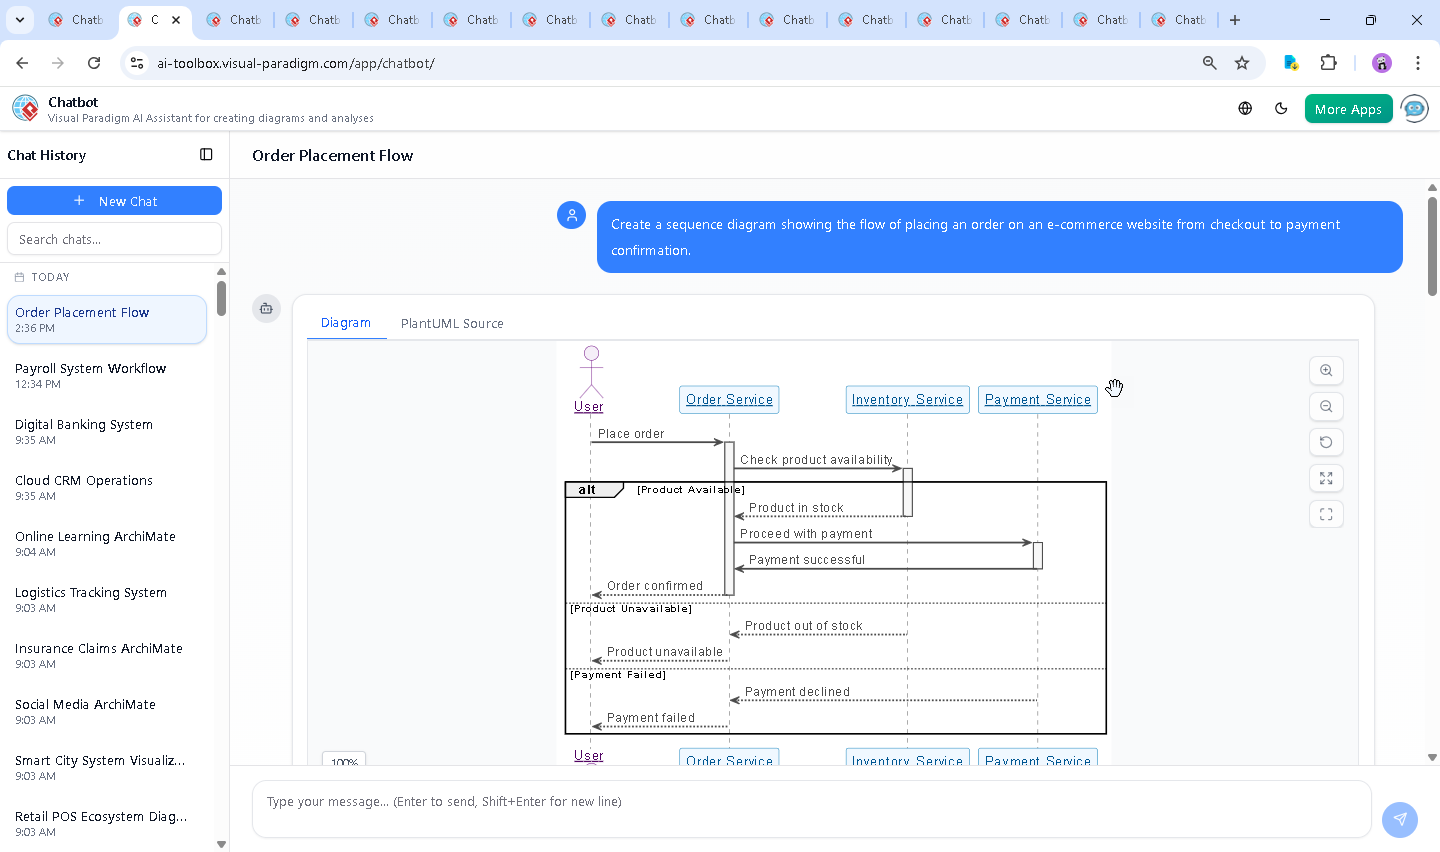
Task: Click the More Apps button
Action: tap(1347, 109)
